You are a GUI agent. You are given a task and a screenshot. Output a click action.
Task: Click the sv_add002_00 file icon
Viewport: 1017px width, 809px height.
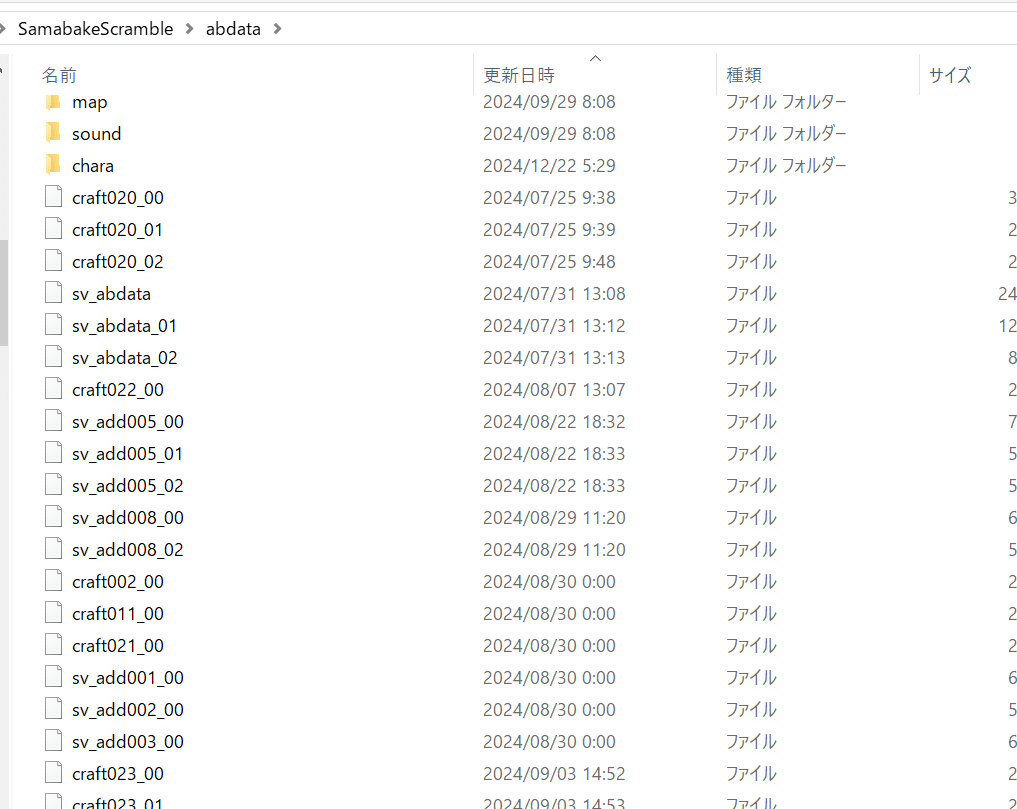point(53,708)
